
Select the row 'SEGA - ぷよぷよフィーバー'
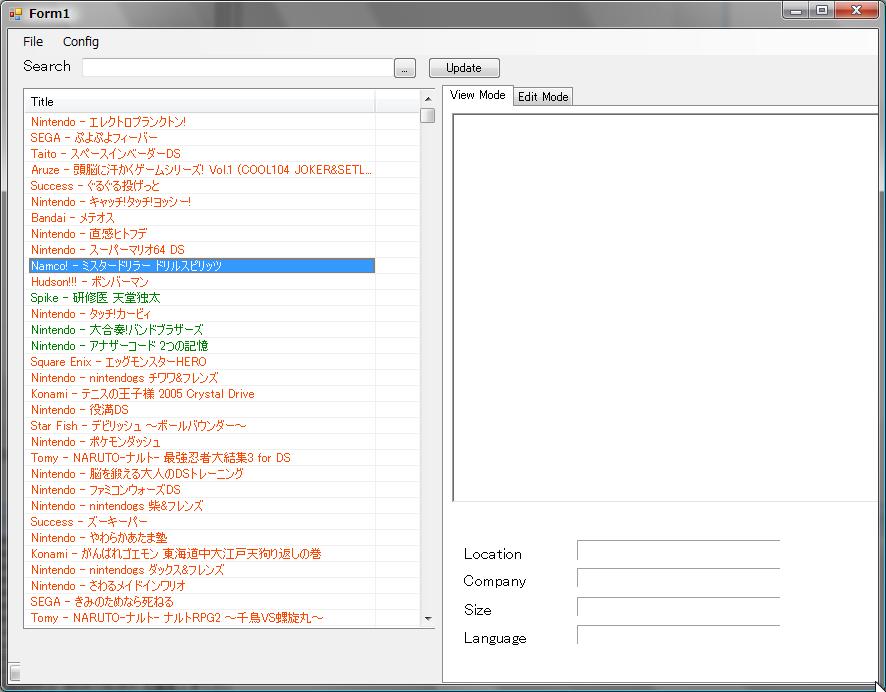pos(202,138)
